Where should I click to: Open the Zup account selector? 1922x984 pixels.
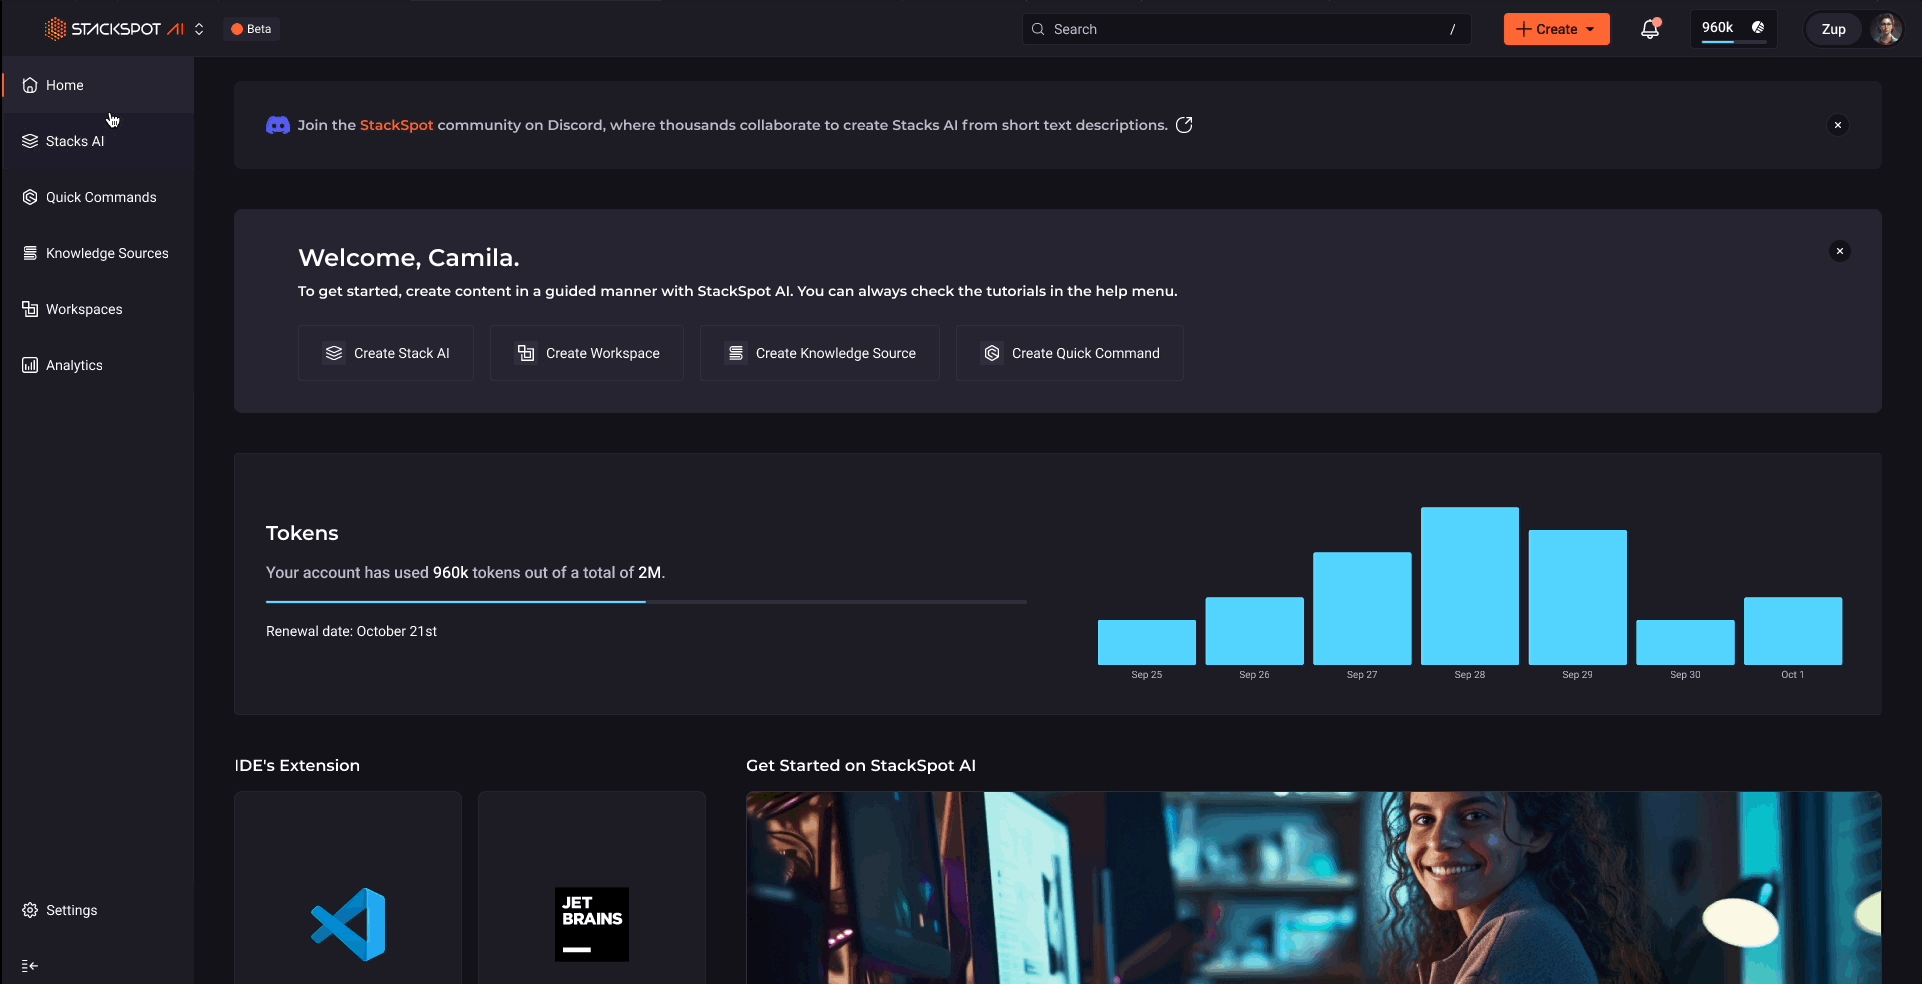(x=1833, y=29)
